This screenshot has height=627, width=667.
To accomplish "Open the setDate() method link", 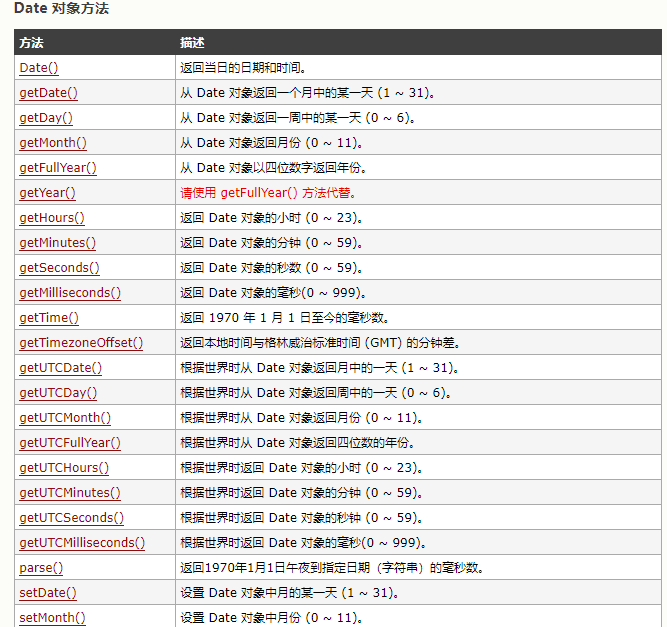I will [x=48, y=593].
